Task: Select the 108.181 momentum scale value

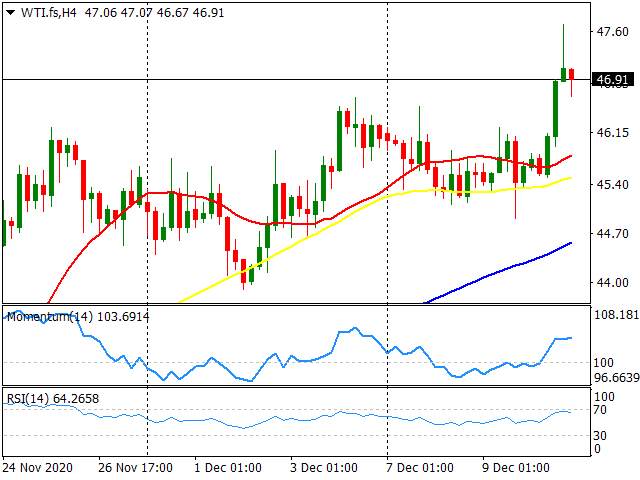Action: [616, 315]
